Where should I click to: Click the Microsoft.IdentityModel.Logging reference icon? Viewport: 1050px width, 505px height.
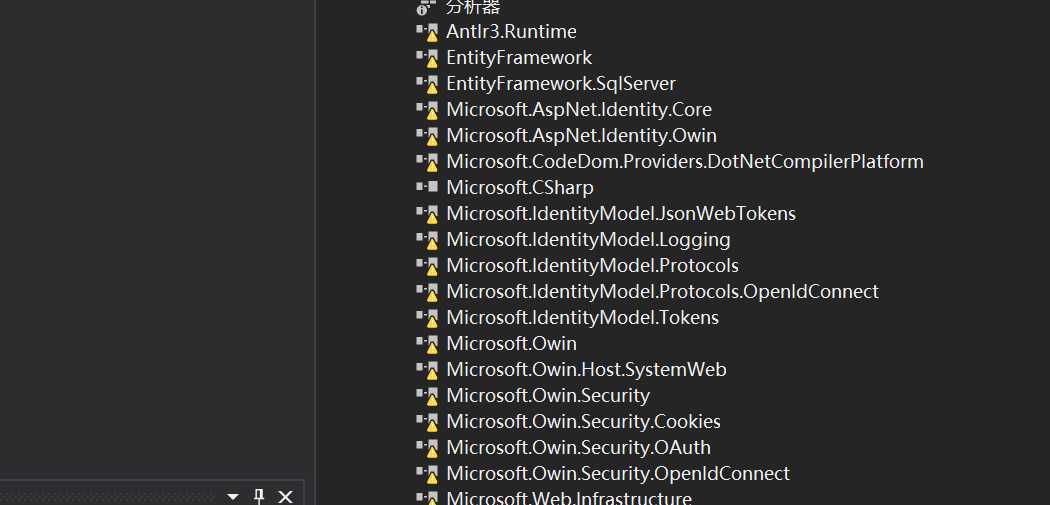click(427, 240)
